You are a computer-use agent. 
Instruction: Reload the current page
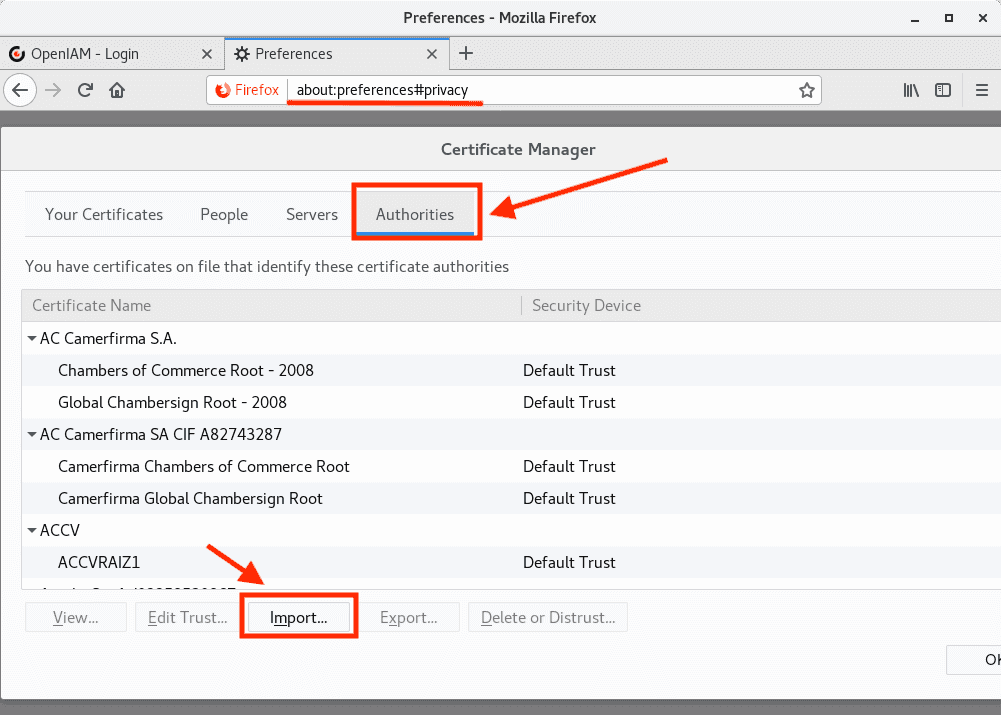point(86,90)
